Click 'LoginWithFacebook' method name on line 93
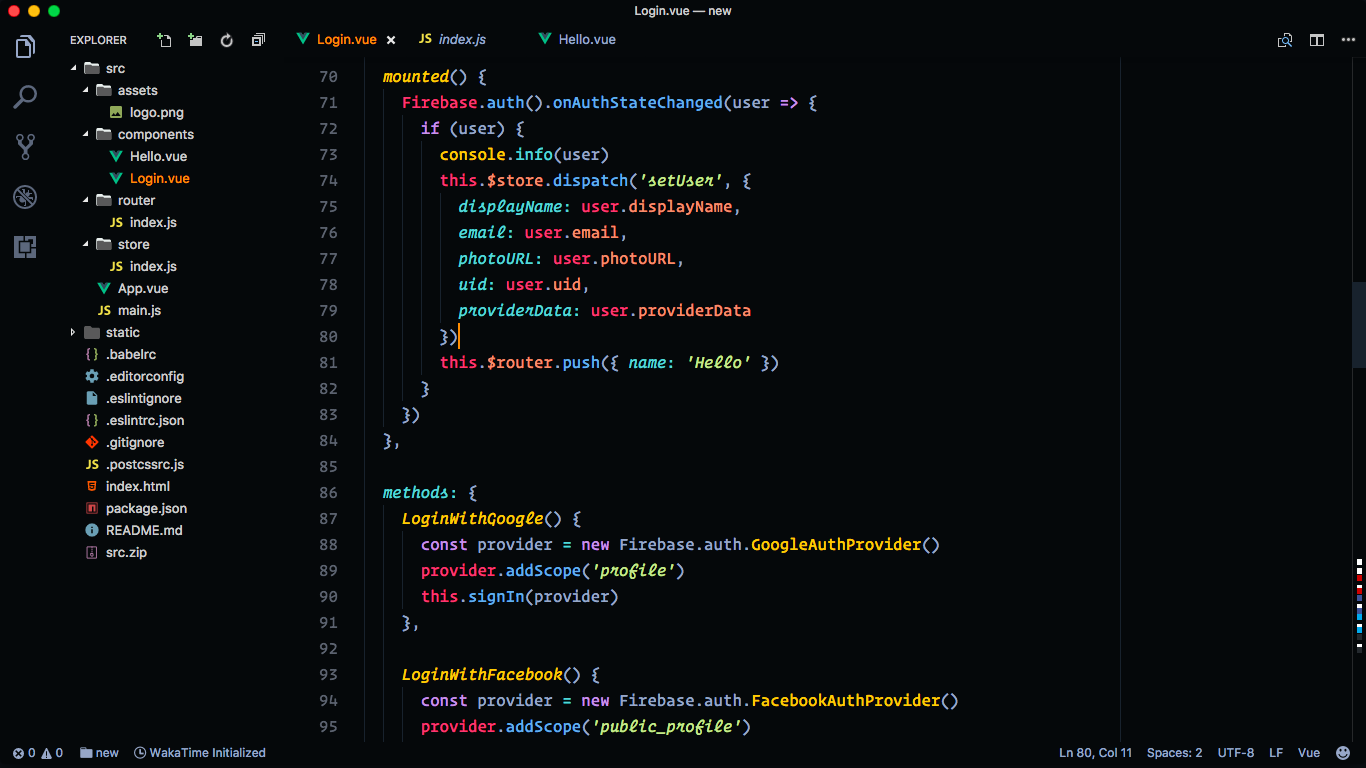Viewport: 1366px width, 768px height. tap(482, 675)
